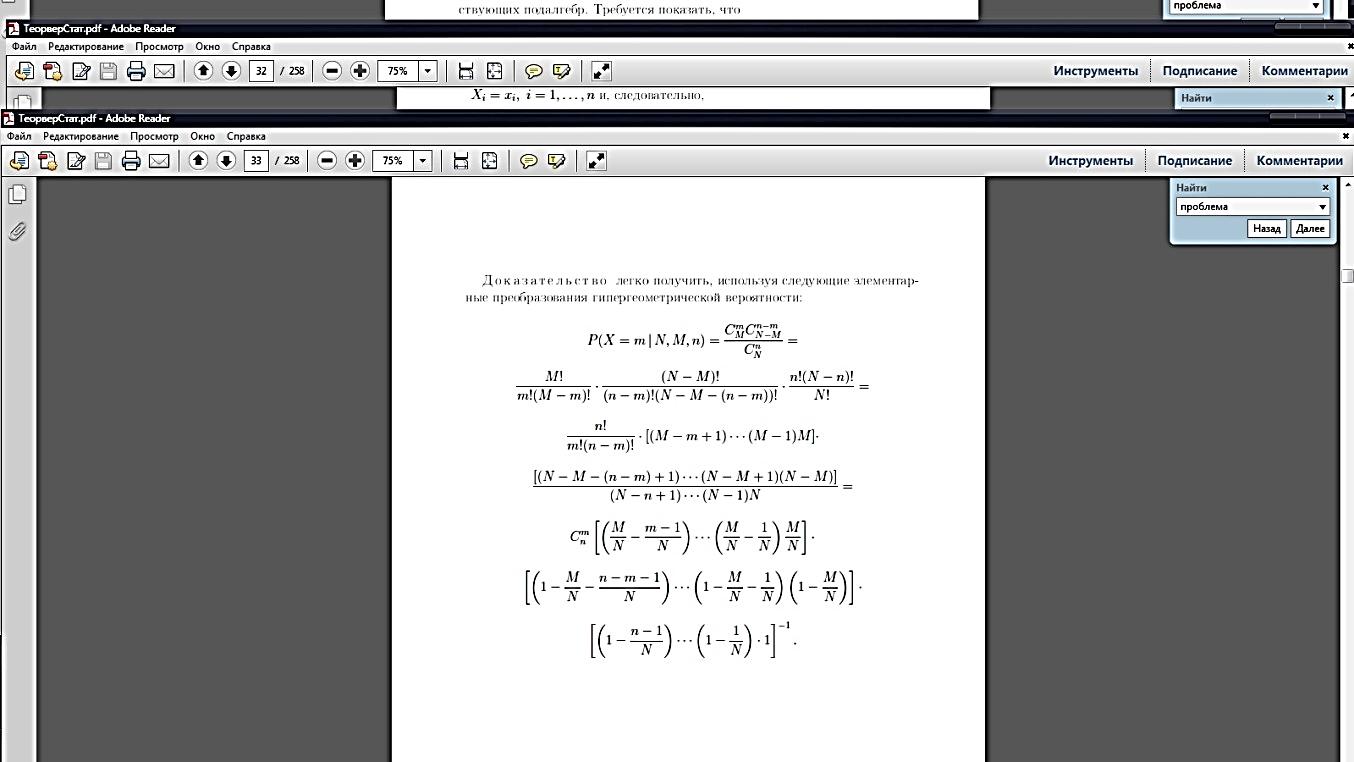Screen dimensions: 1354x762
Task: Print the document from the page 33 window
Action: click(x=131, y=160)
